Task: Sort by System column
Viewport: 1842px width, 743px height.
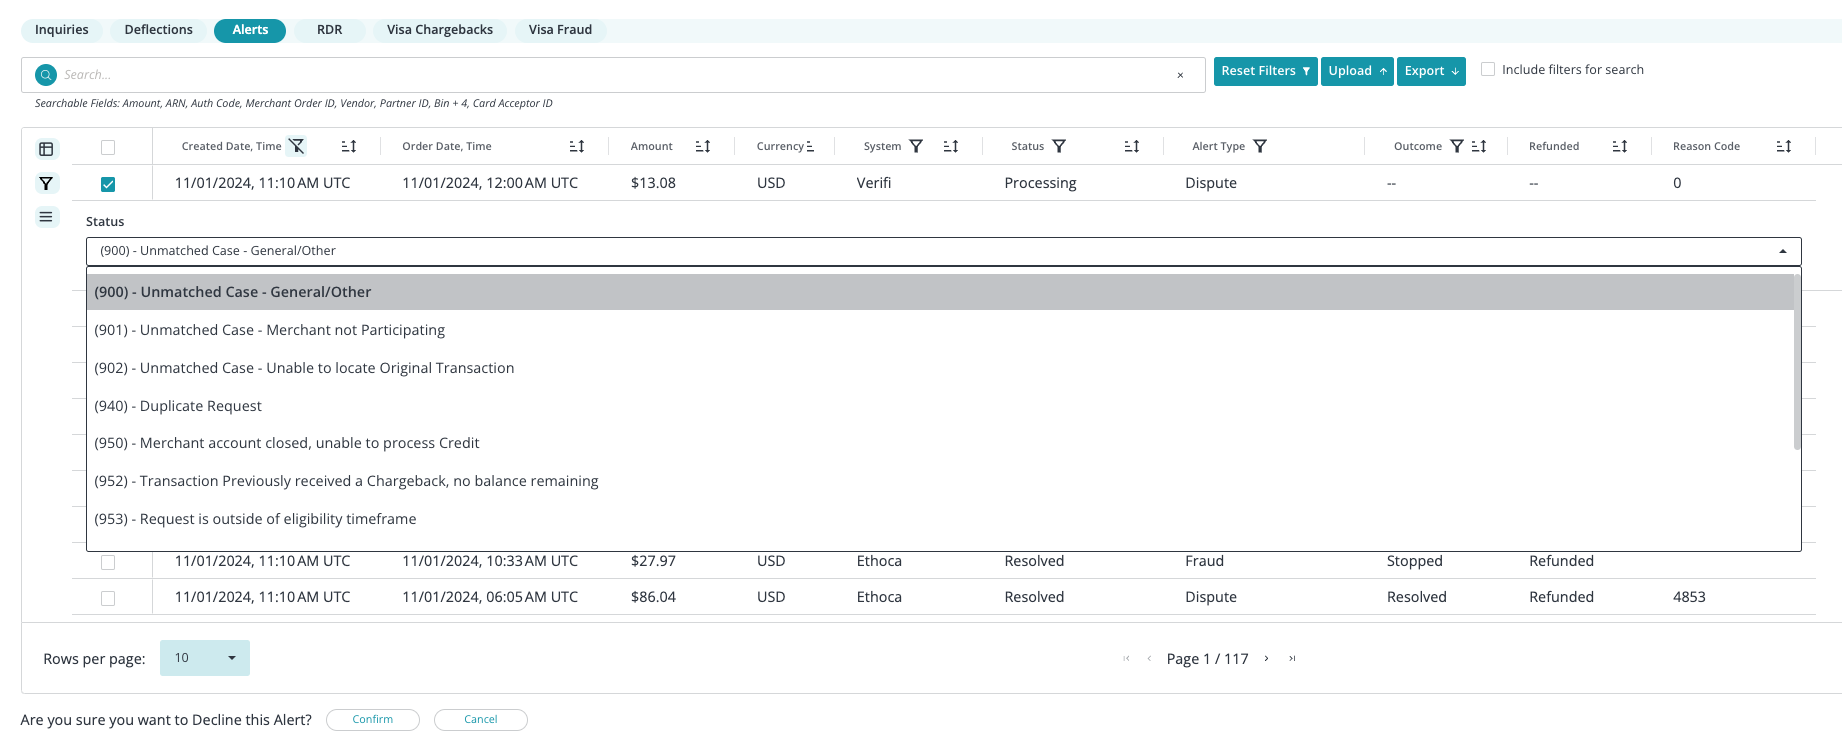Action: click(x=951, y=146)
